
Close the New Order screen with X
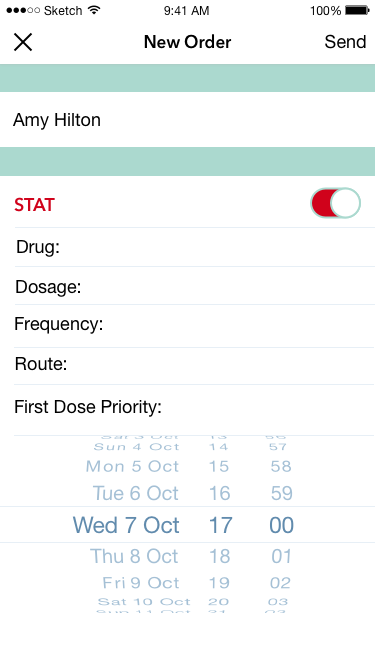[23, 42]
